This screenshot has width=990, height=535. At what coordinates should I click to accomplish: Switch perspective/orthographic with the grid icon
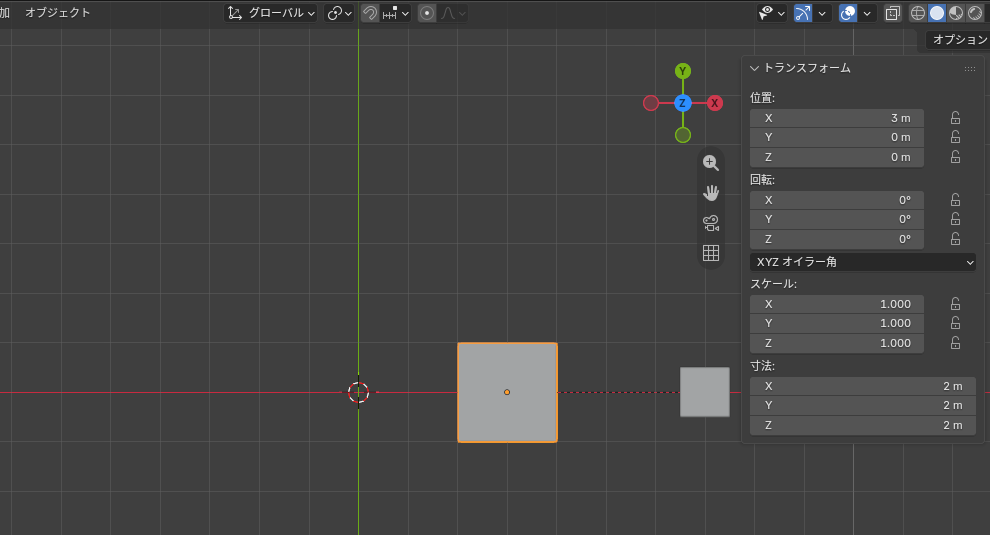pos(711,253)
